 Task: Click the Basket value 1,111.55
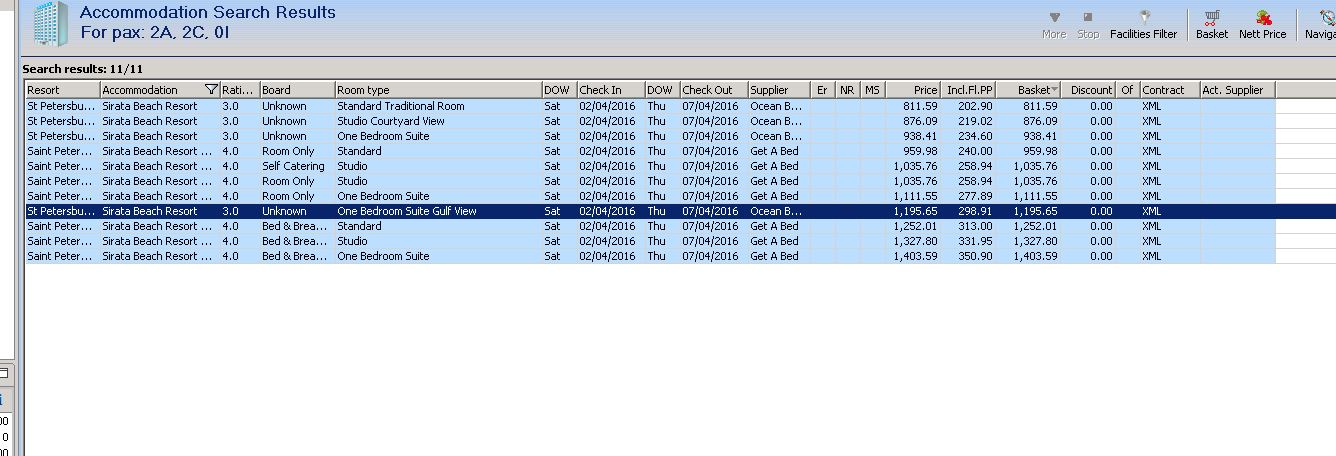point(1035,196)
